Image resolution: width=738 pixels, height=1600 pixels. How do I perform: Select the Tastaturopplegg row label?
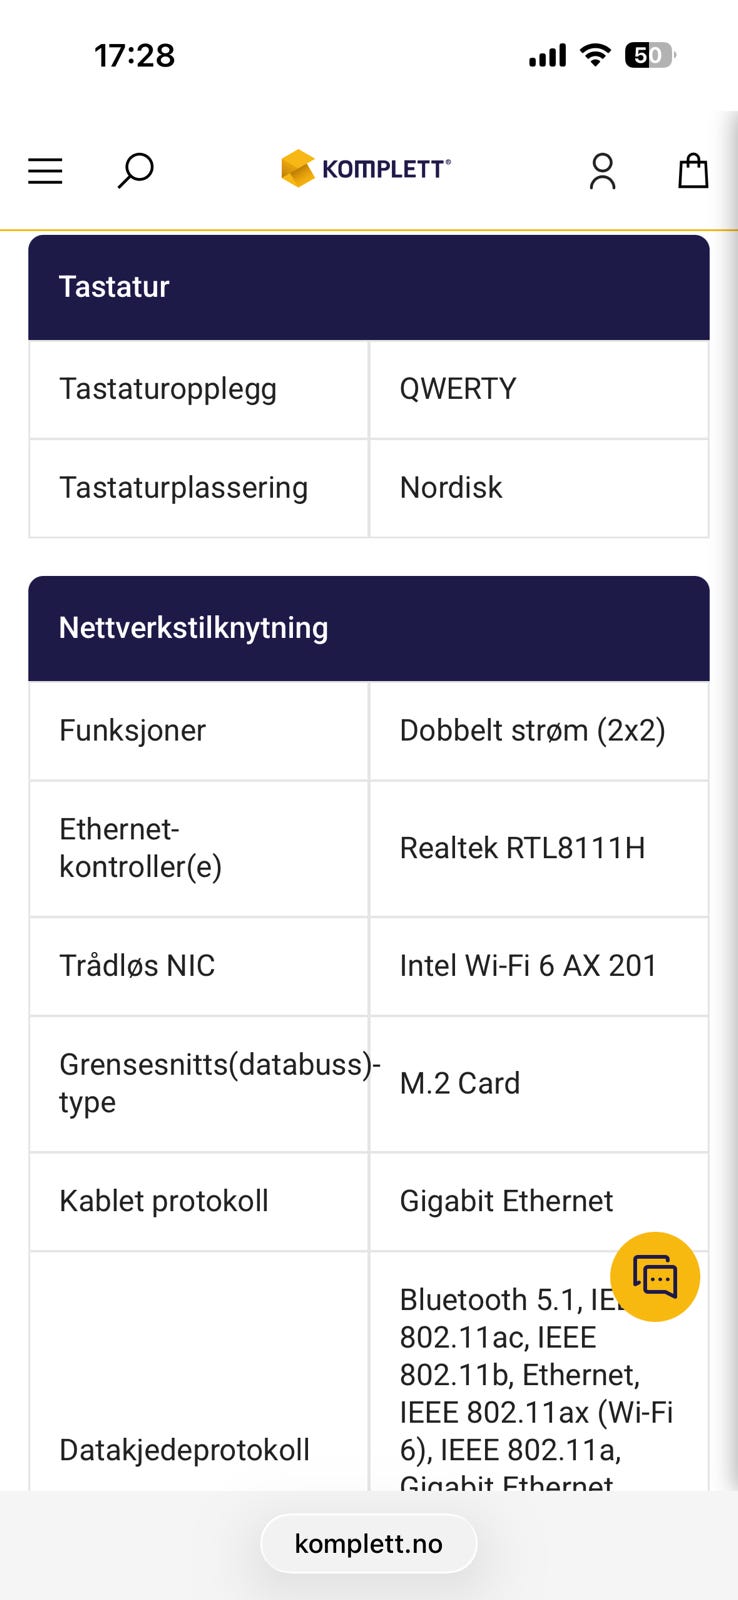(x=168, y=389)
